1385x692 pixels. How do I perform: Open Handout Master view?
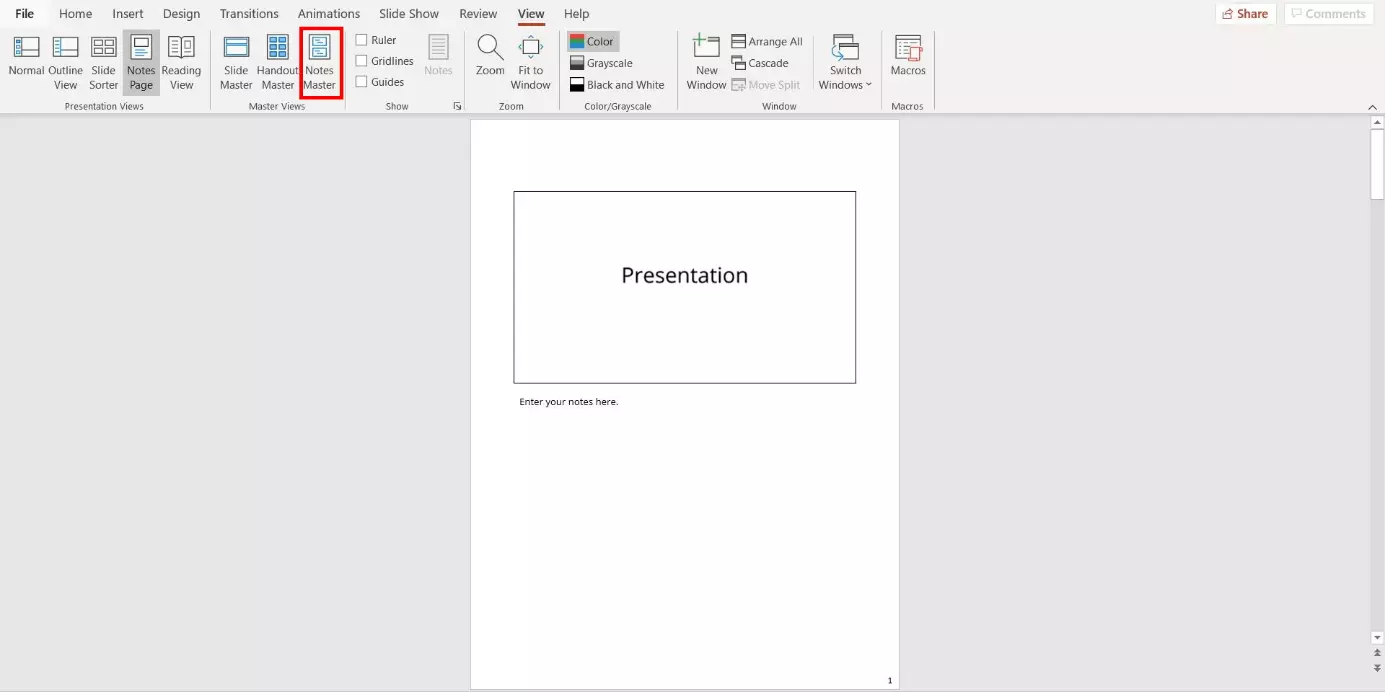278,63
